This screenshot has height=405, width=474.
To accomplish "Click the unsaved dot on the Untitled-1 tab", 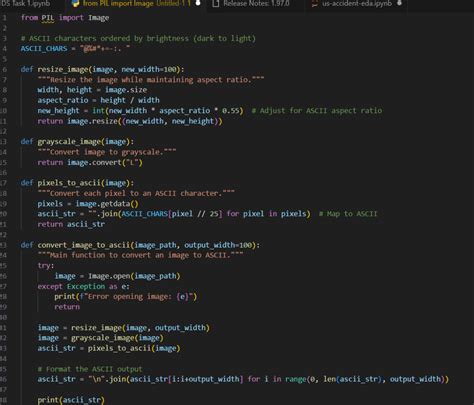I will (198, 3).
